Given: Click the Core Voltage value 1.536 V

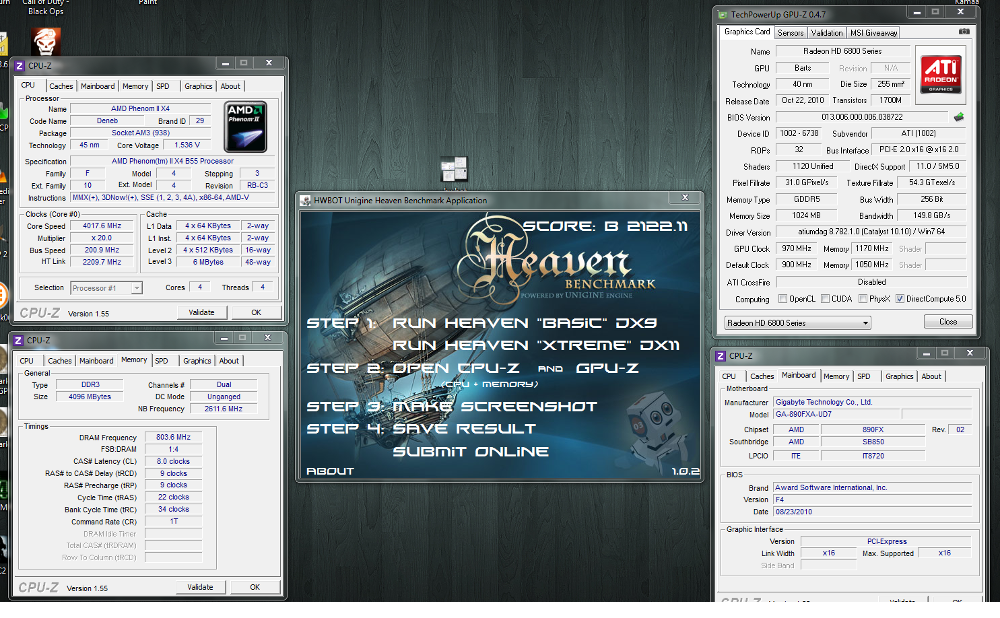Looking at the screenshot, I should 187,145.
